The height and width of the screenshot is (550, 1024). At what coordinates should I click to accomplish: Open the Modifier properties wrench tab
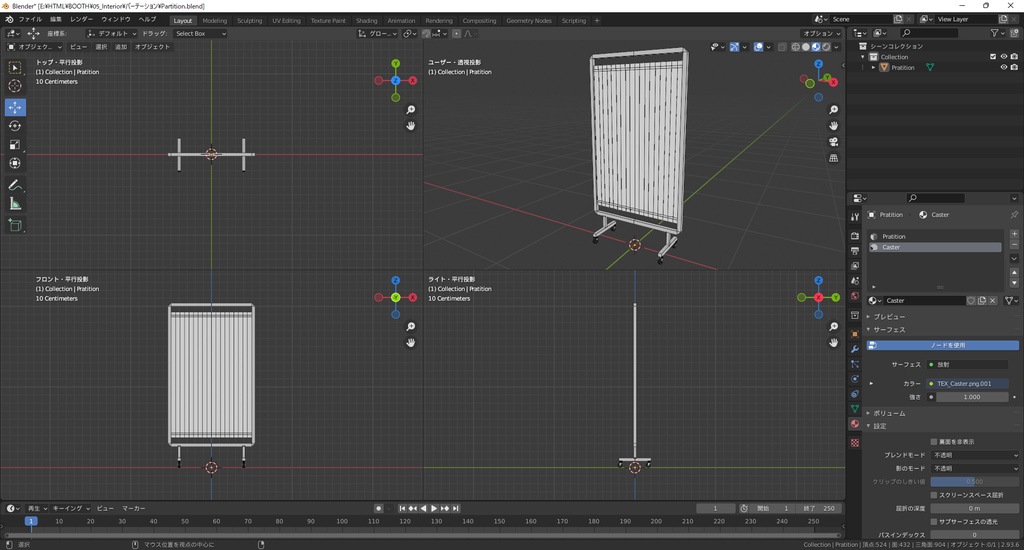[x=854, y=349]
